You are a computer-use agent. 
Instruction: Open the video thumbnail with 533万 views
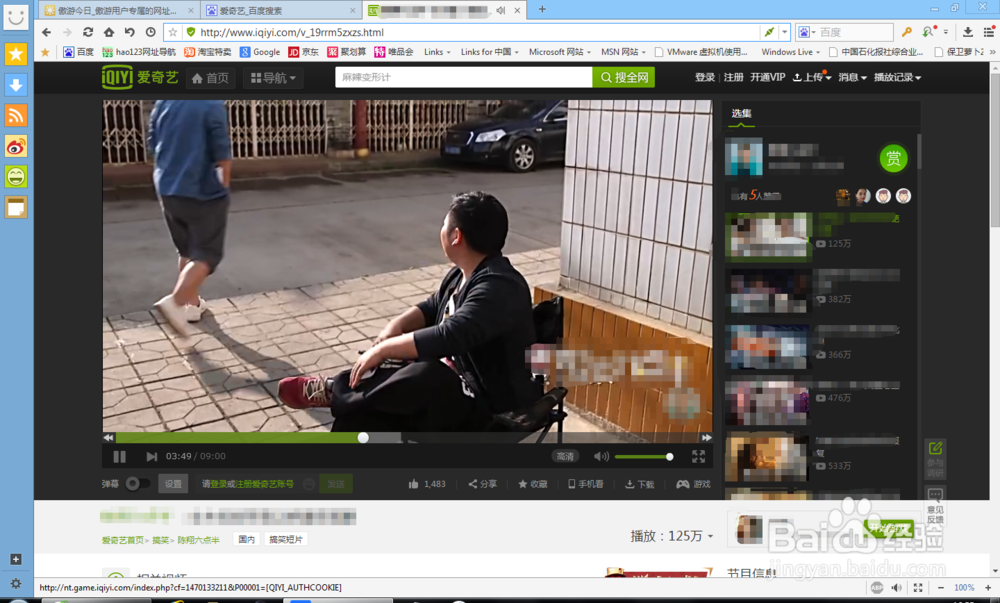768,458
